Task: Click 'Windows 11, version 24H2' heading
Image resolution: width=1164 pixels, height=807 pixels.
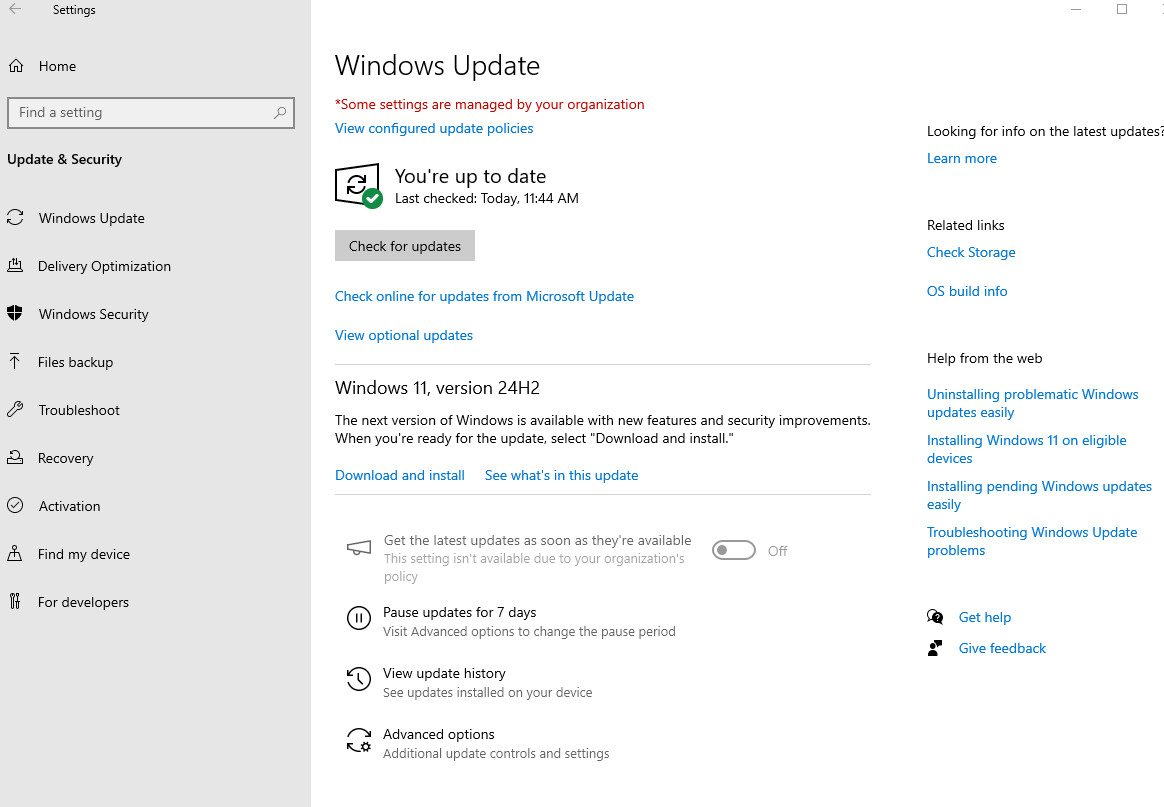Action: click(x=437, y=388)
